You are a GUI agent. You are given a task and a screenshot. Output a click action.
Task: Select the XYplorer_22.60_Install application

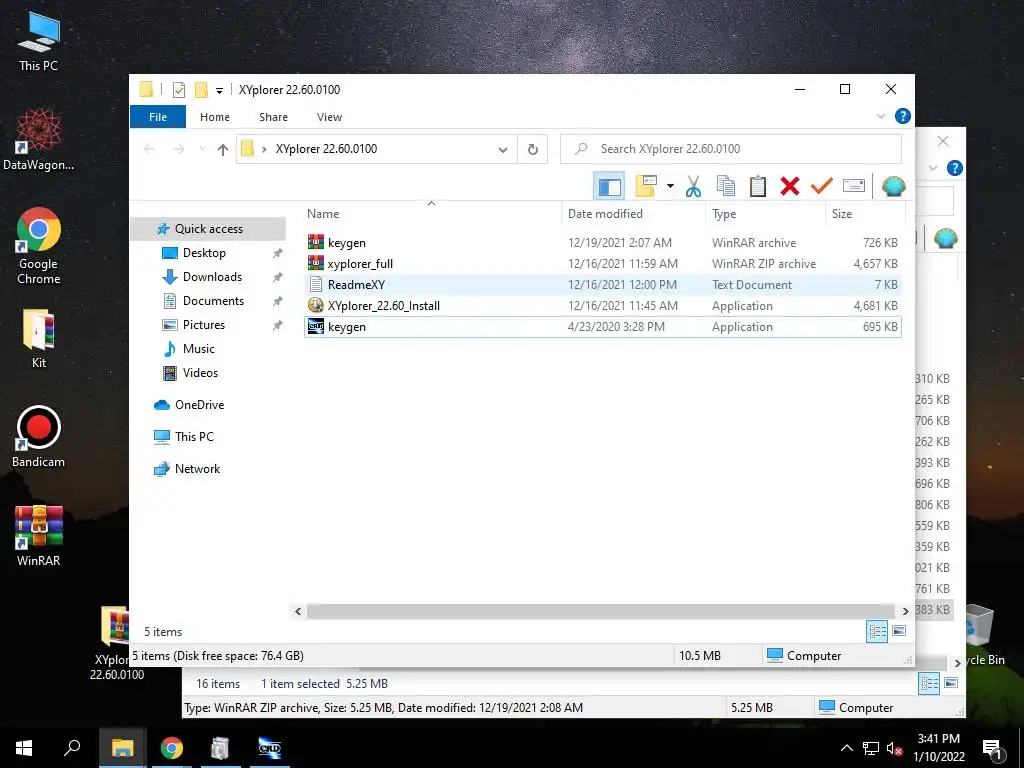603,306
